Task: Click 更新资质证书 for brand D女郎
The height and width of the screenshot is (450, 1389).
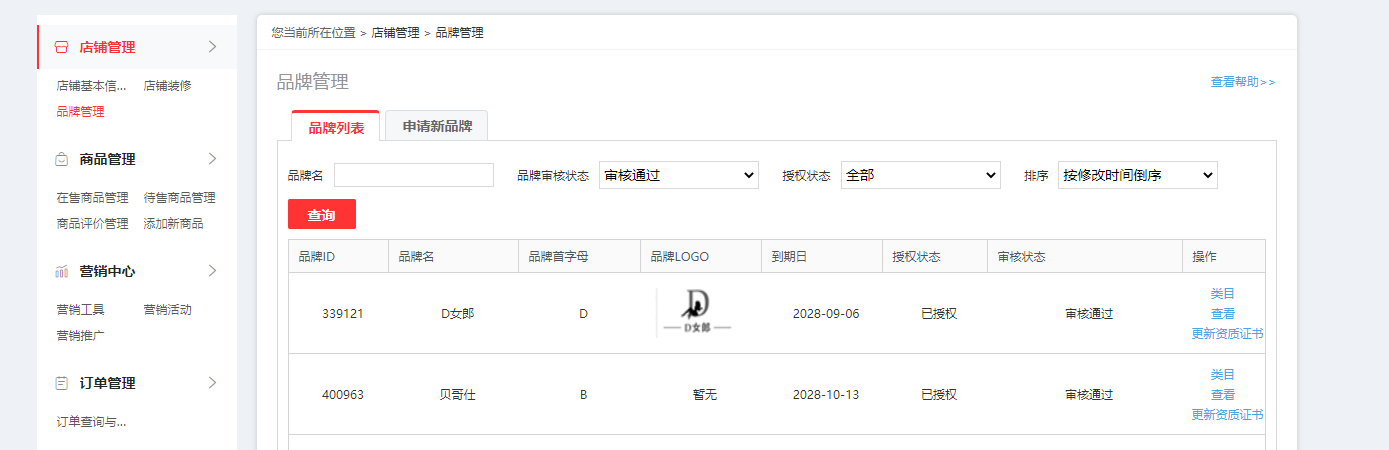Action: click(1227, 334)
